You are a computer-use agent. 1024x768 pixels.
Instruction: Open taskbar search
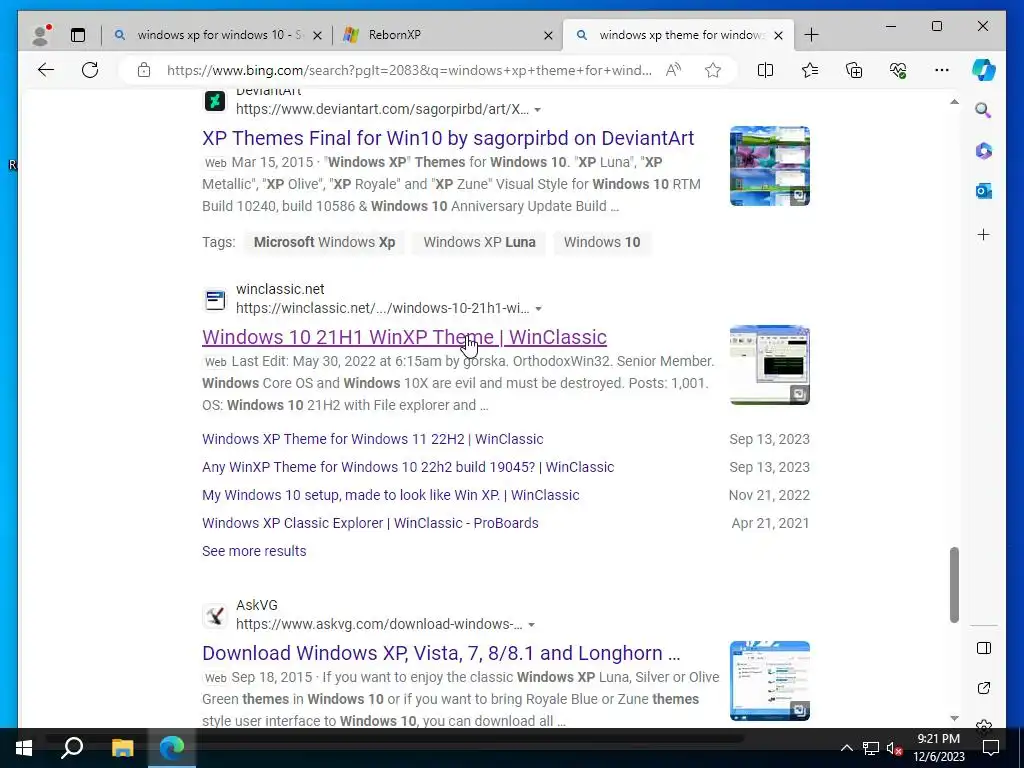(x=72, y=748)
